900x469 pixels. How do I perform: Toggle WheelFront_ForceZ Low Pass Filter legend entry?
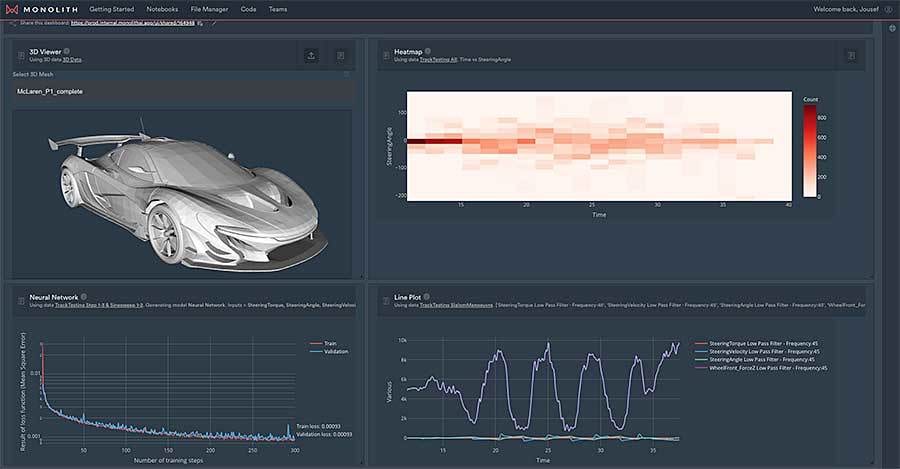pyautogui.click(x=761, y=368)
